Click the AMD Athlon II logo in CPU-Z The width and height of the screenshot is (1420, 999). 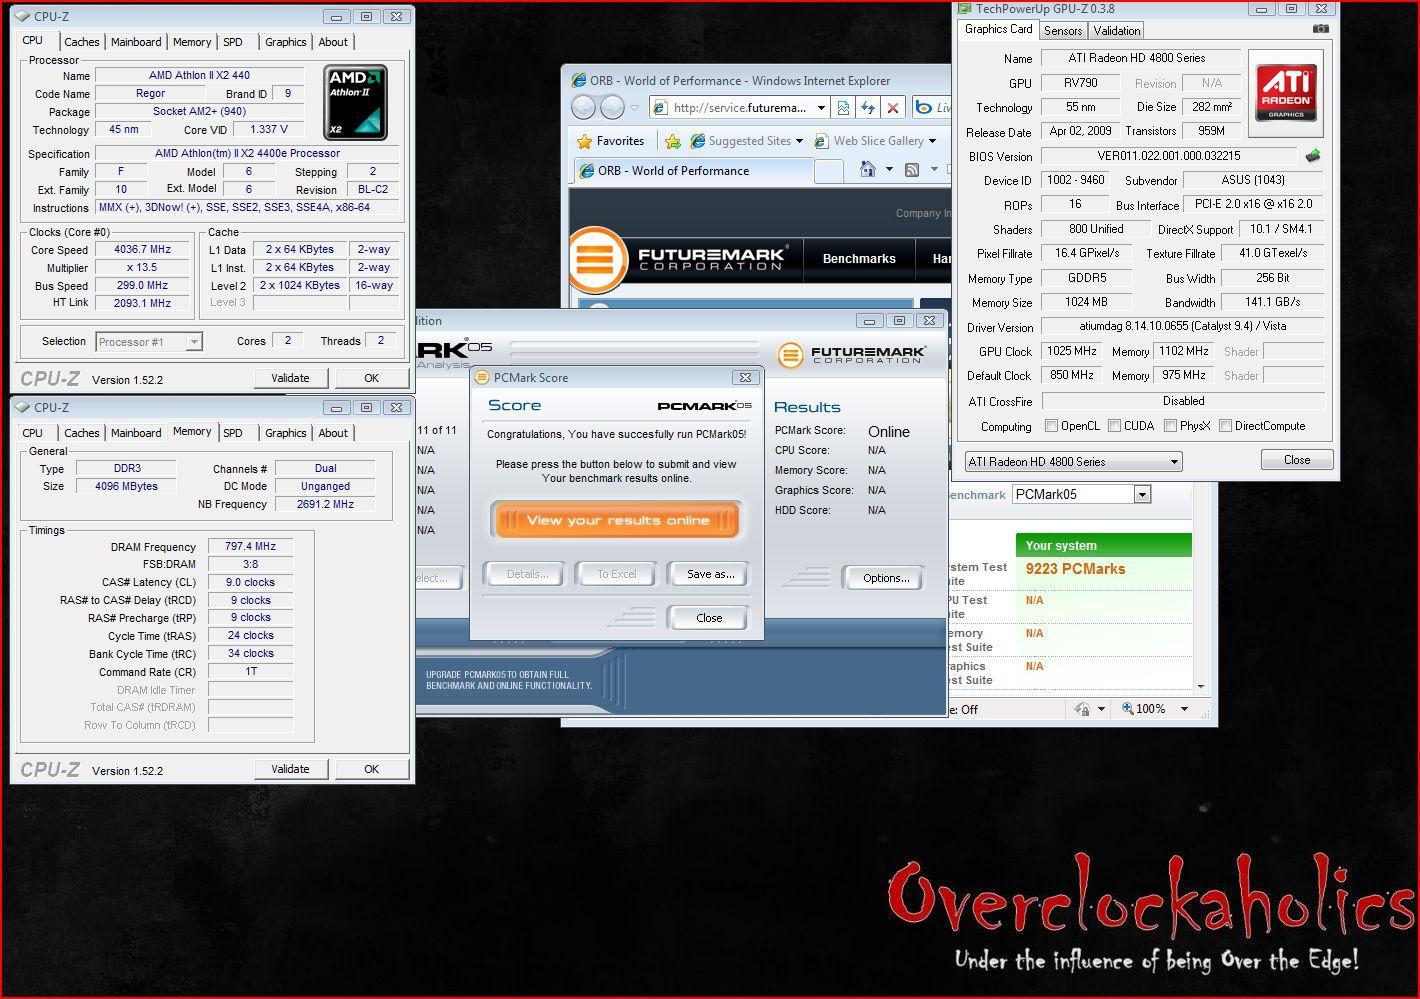pos(355,103)
